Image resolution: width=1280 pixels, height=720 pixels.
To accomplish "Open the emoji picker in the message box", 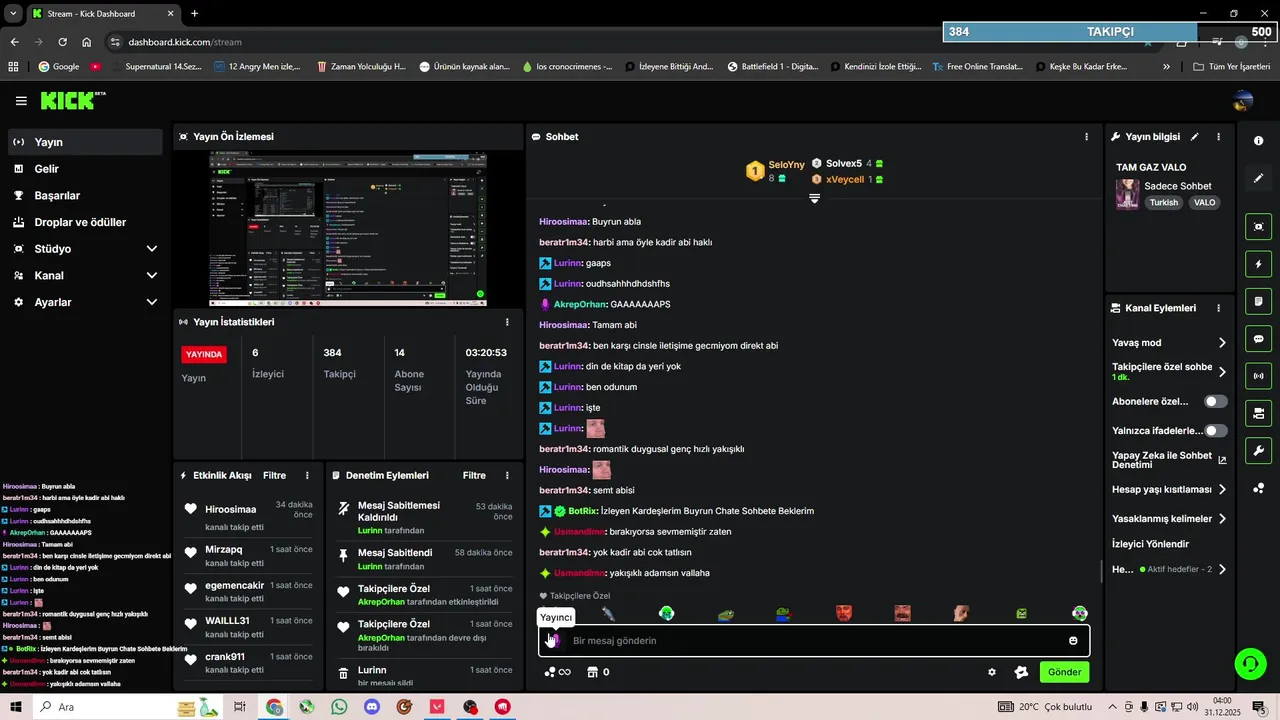I will pyautogui.click(x=1073, y=641).
